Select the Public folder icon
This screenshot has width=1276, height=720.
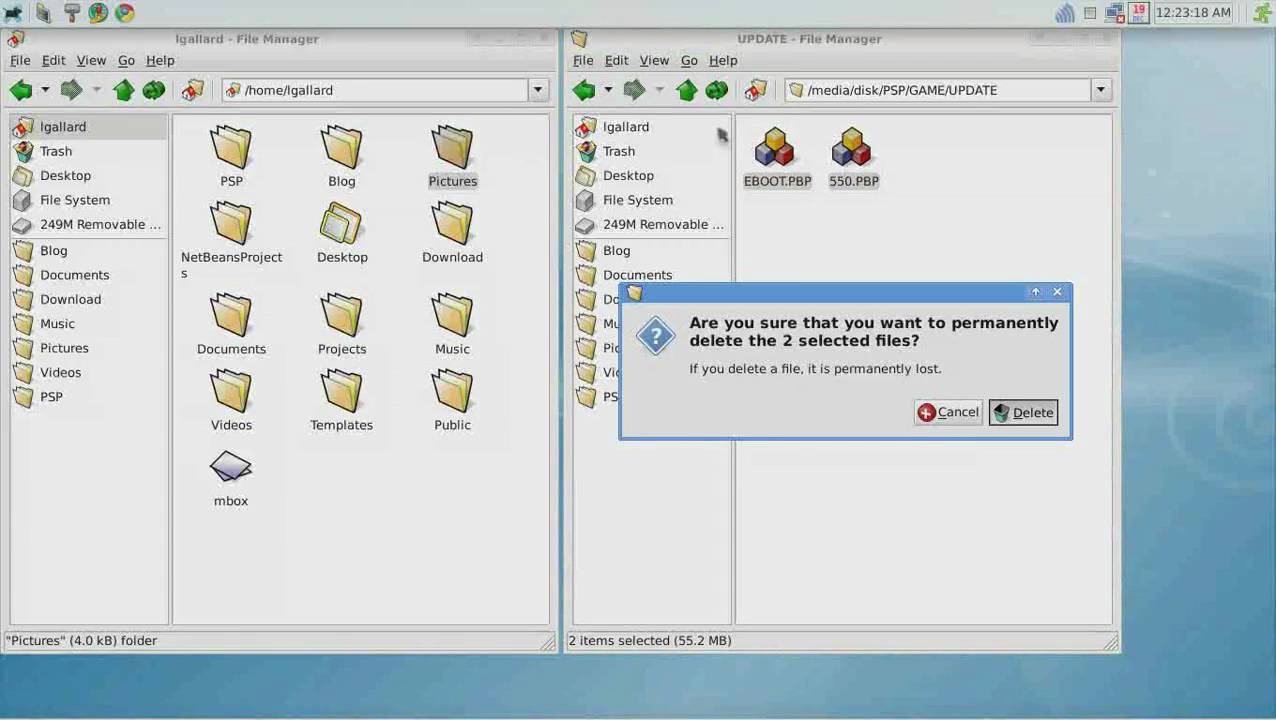point(452,392)
